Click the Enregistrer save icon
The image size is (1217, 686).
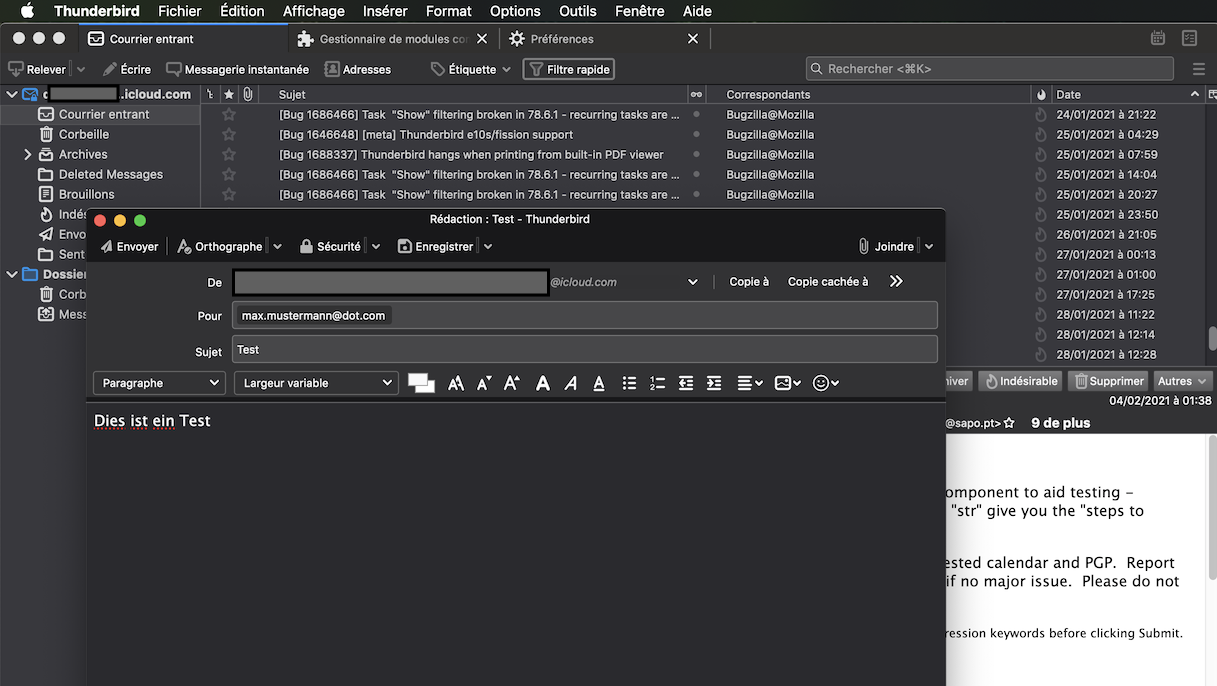click(x=405, y=247)
